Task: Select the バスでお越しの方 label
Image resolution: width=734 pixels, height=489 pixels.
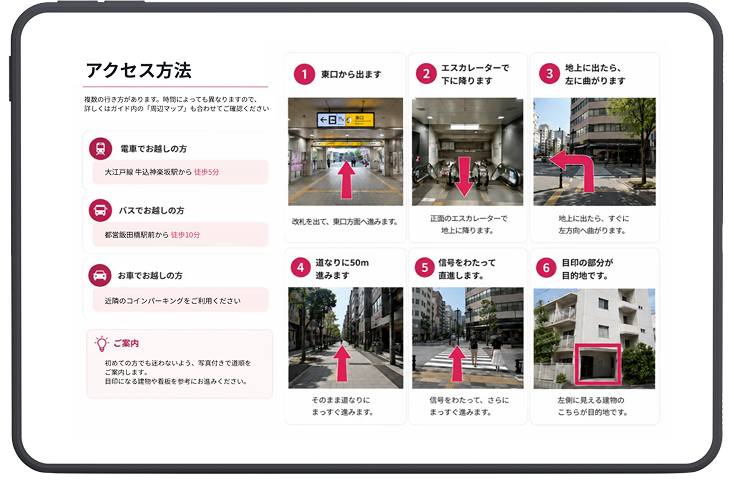Action: 151,211
